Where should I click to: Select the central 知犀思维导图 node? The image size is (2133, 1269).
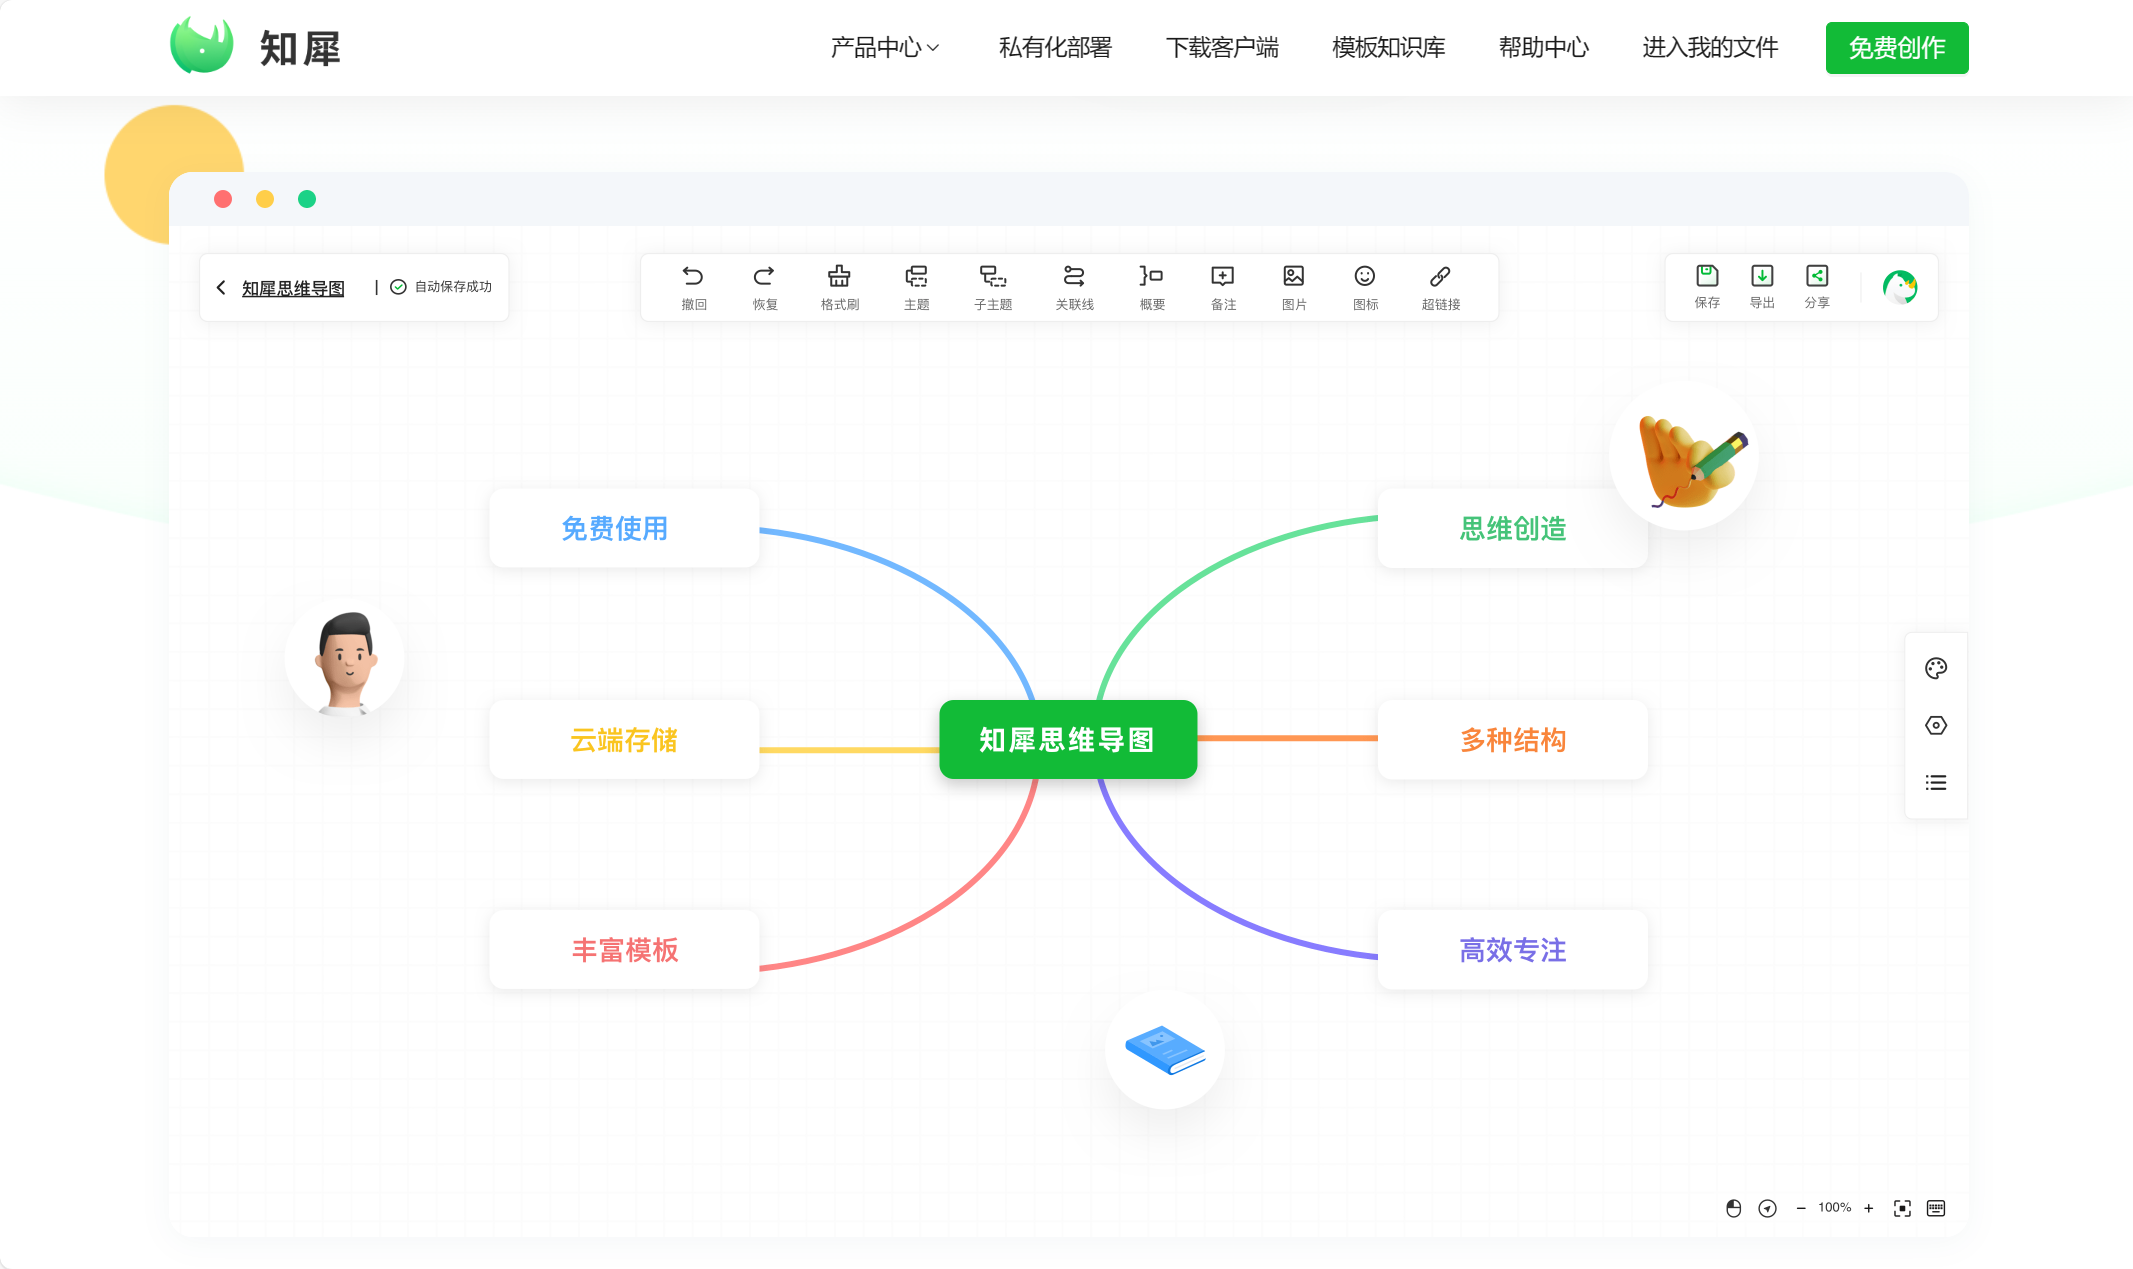1068,739
